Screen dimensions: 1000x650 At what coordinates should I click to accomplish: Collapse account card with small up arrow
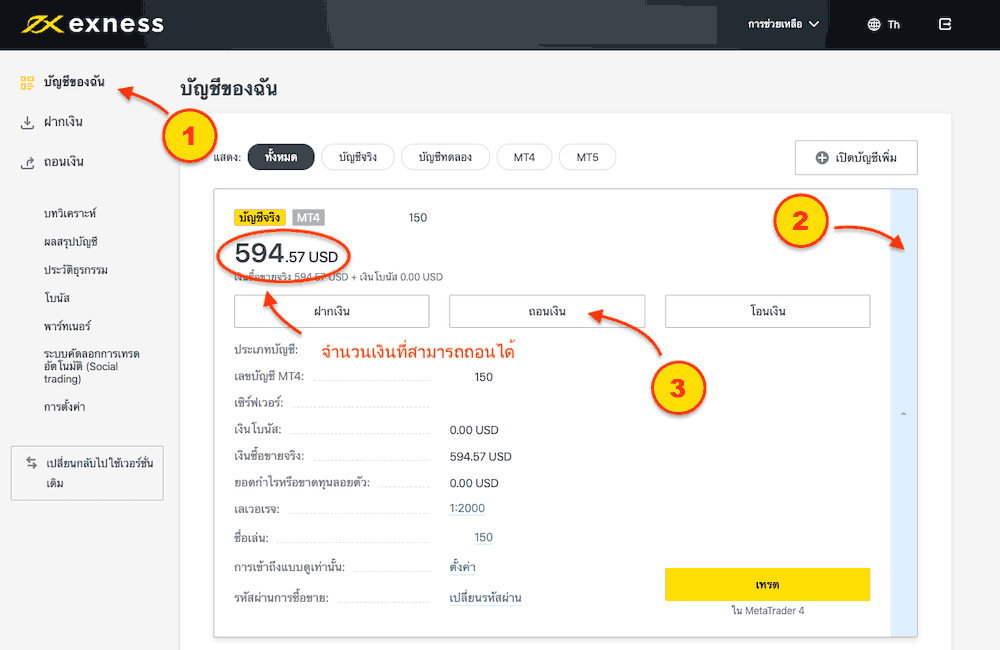click(903, 414)
